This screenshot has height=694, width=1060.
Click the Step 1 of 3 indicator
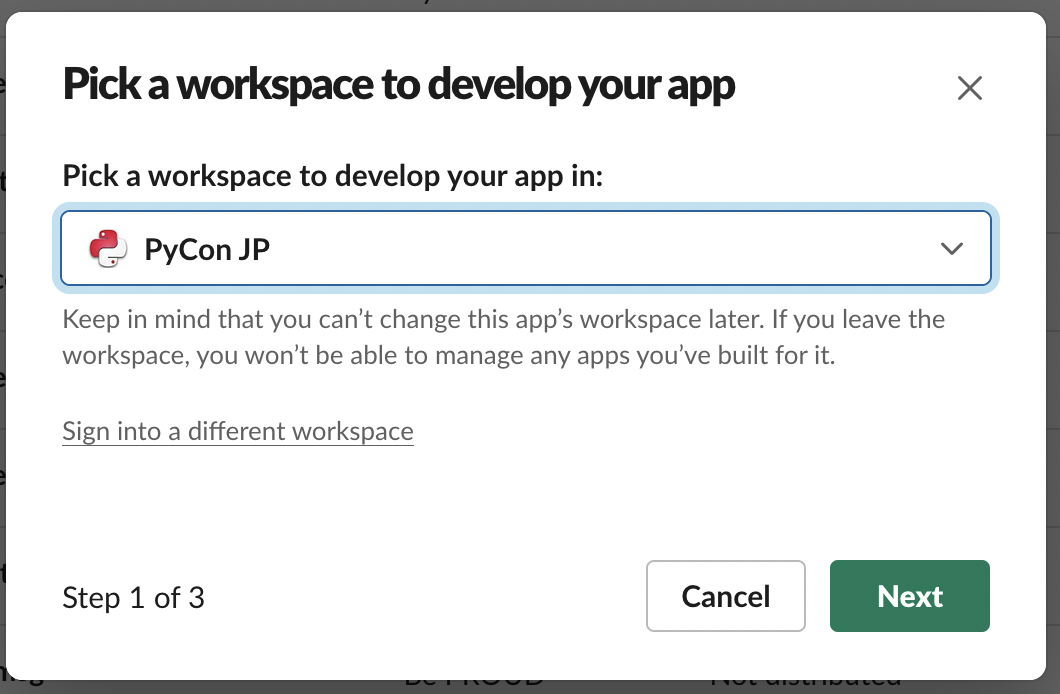133,598
